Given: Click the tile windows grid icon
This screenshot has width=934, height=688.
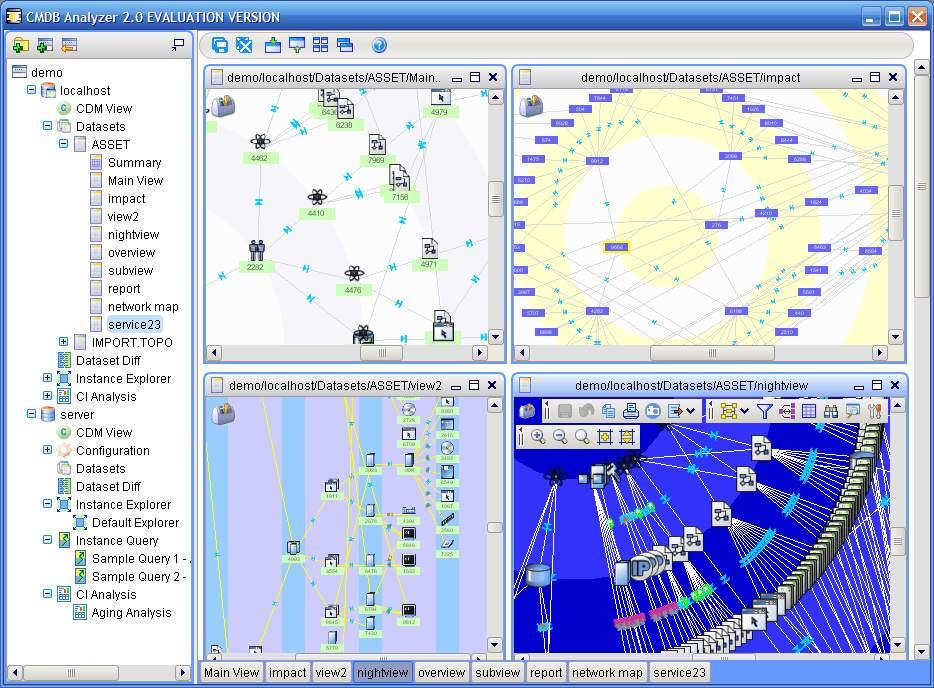Looking at the screenshot, I should click(x=320, y=45).
